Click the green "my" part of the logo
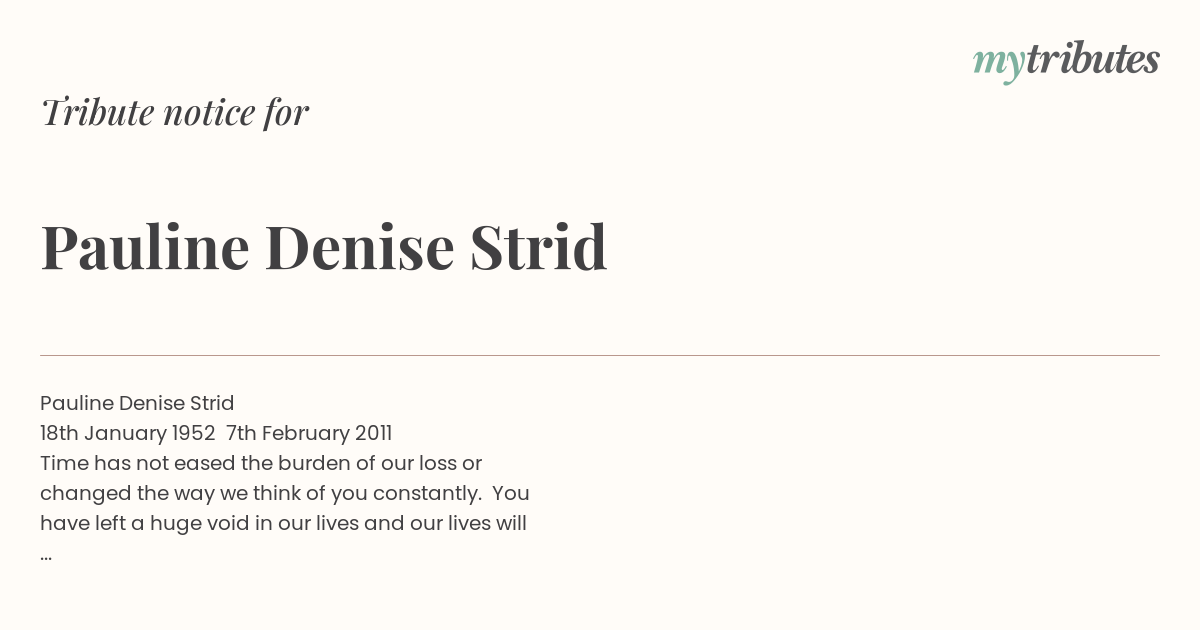This screenshot has height=630, width=1200. [998, 65]
